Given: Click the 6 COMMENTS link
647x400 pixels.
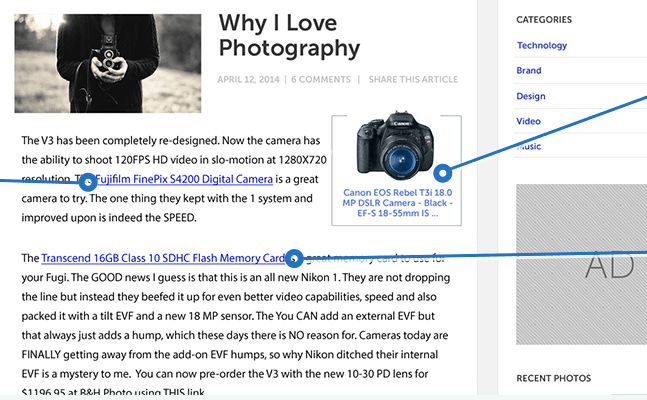Looking at the screenshot, I should (321, 79).
